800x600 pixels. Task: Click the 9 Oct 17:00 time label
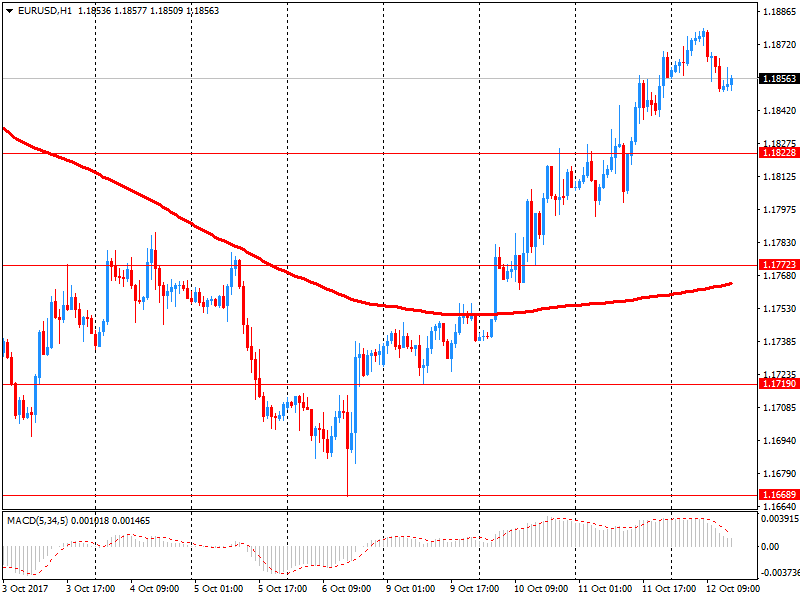coord(474,588)
